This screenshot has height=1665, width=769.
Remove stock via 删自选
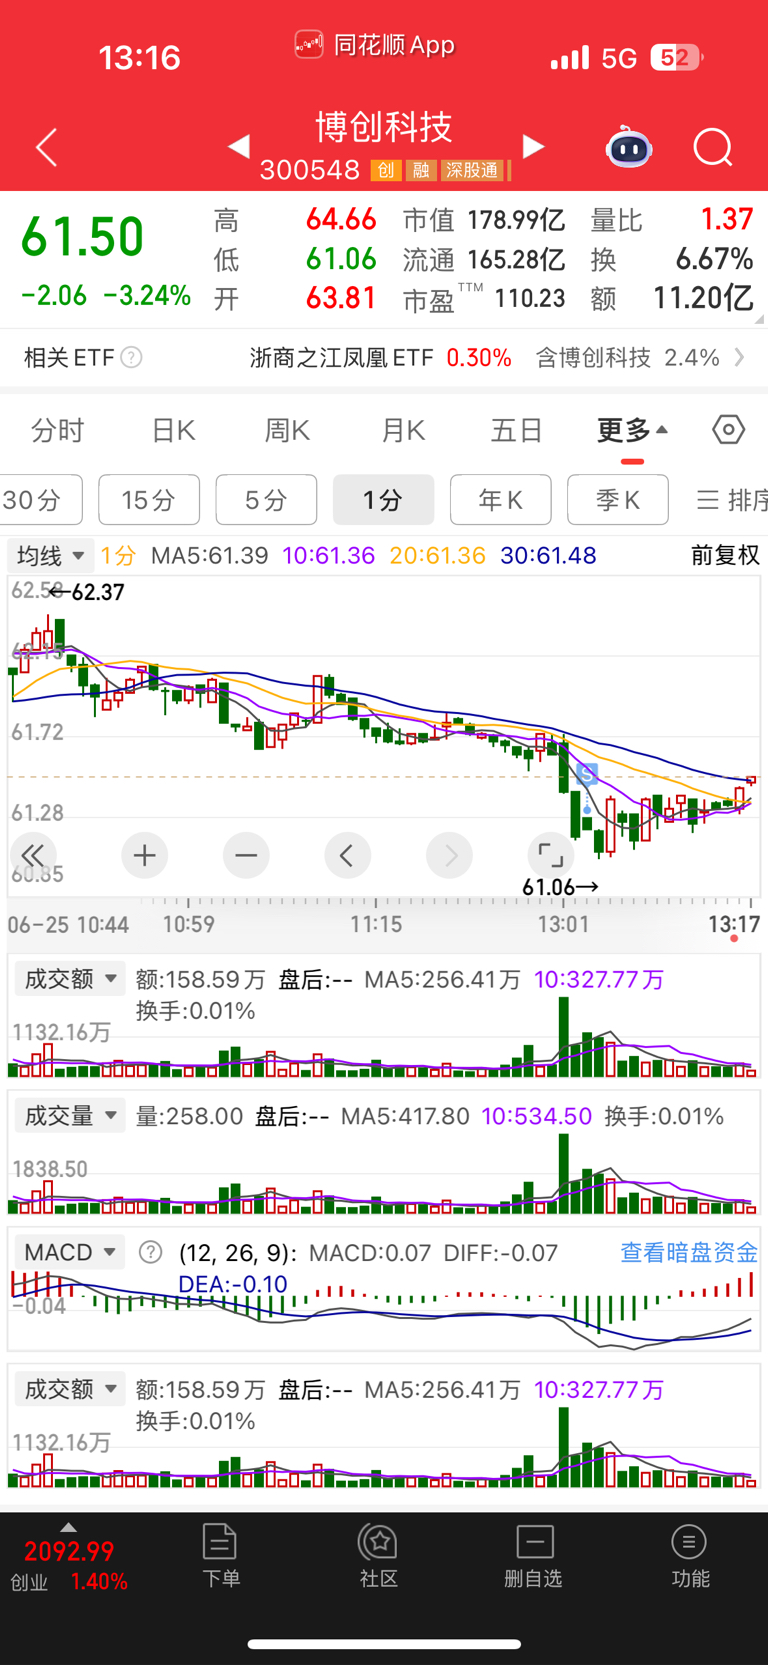tap(534, 1556)
